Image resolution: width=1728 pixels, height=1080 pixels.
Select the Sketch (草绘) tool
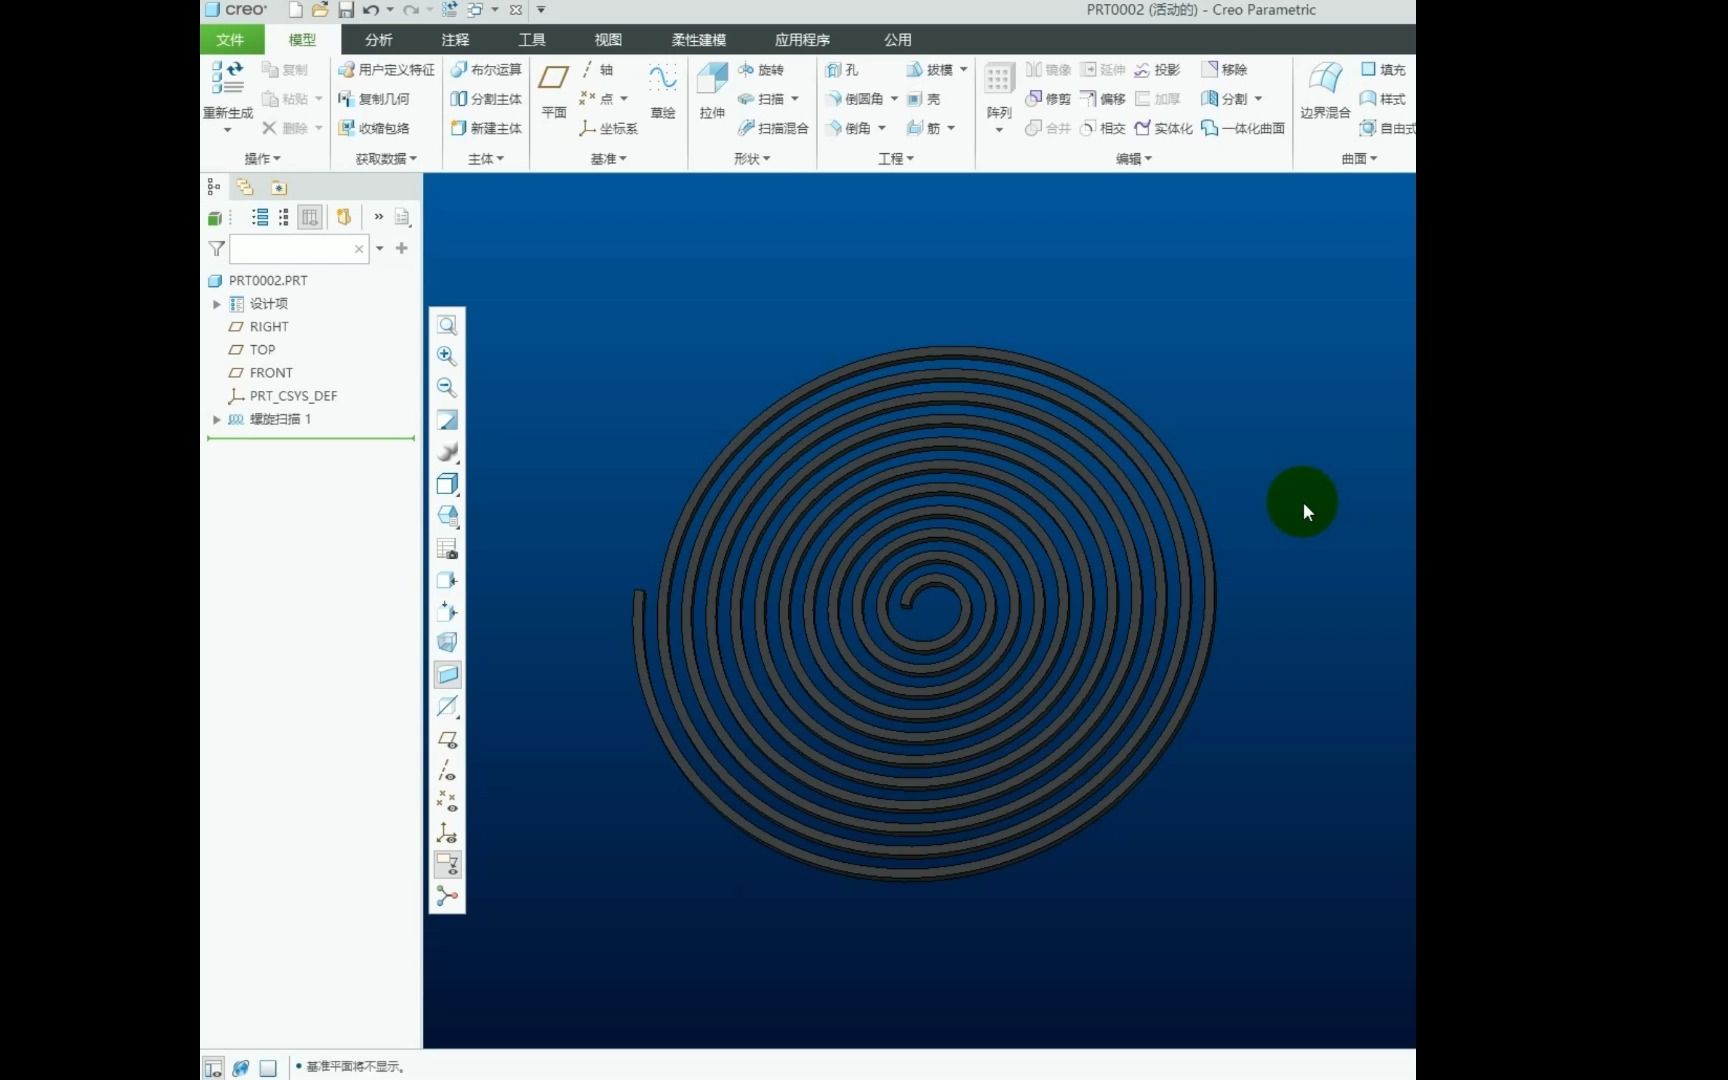click(662, 89)
